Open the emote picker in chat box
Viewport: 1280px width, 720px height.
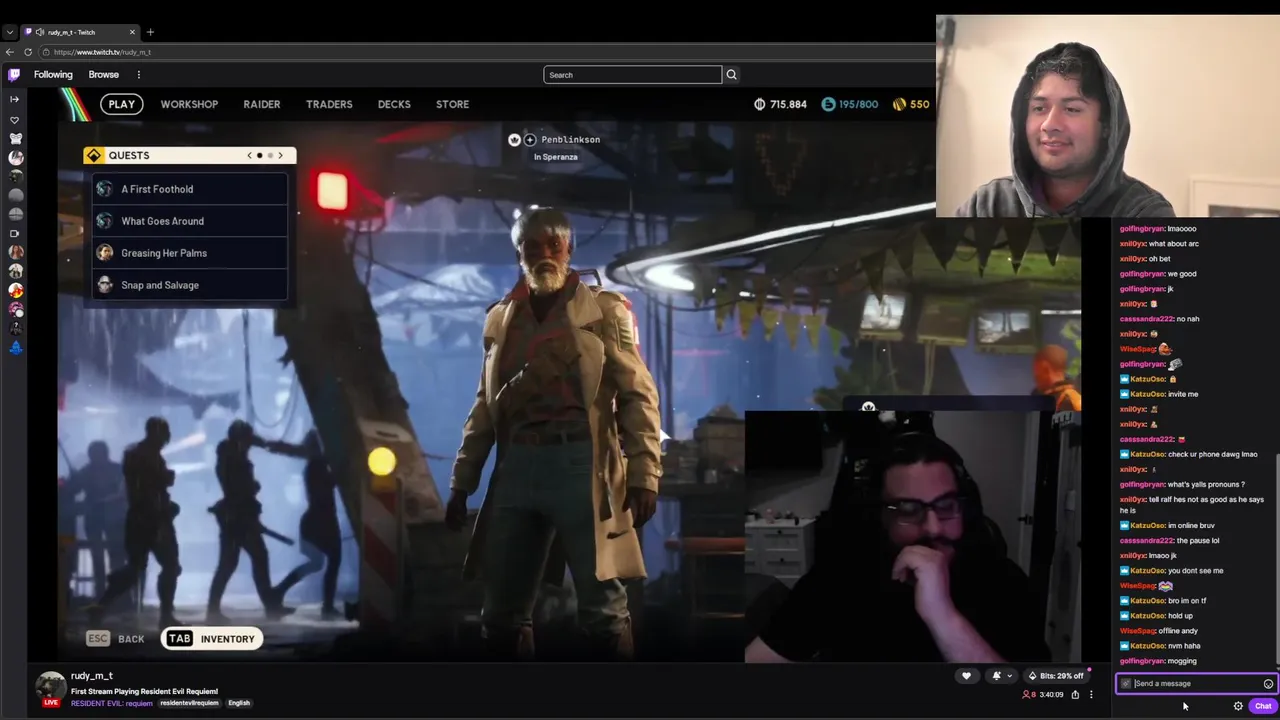pos(1268,684)
